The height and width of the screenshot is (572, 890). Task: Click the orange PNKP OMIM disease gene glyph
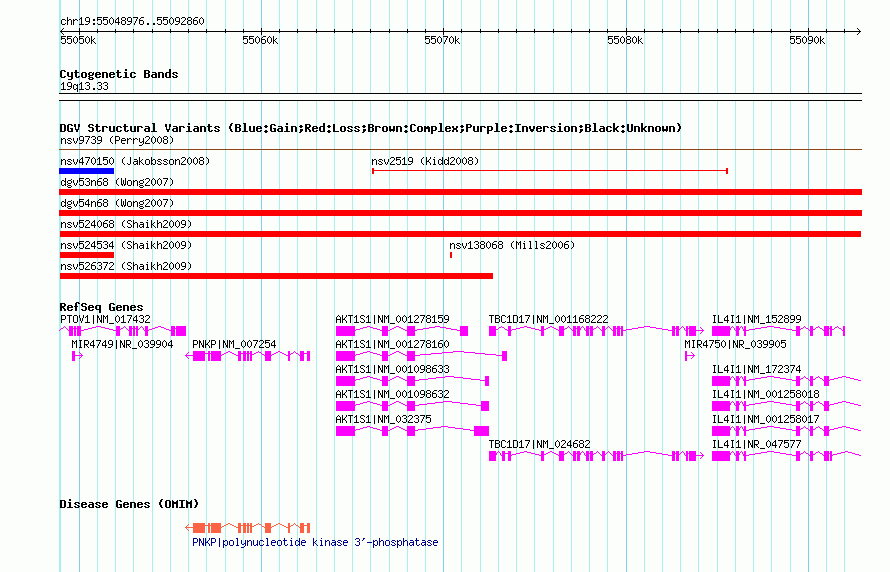click(x=247, y=528)
